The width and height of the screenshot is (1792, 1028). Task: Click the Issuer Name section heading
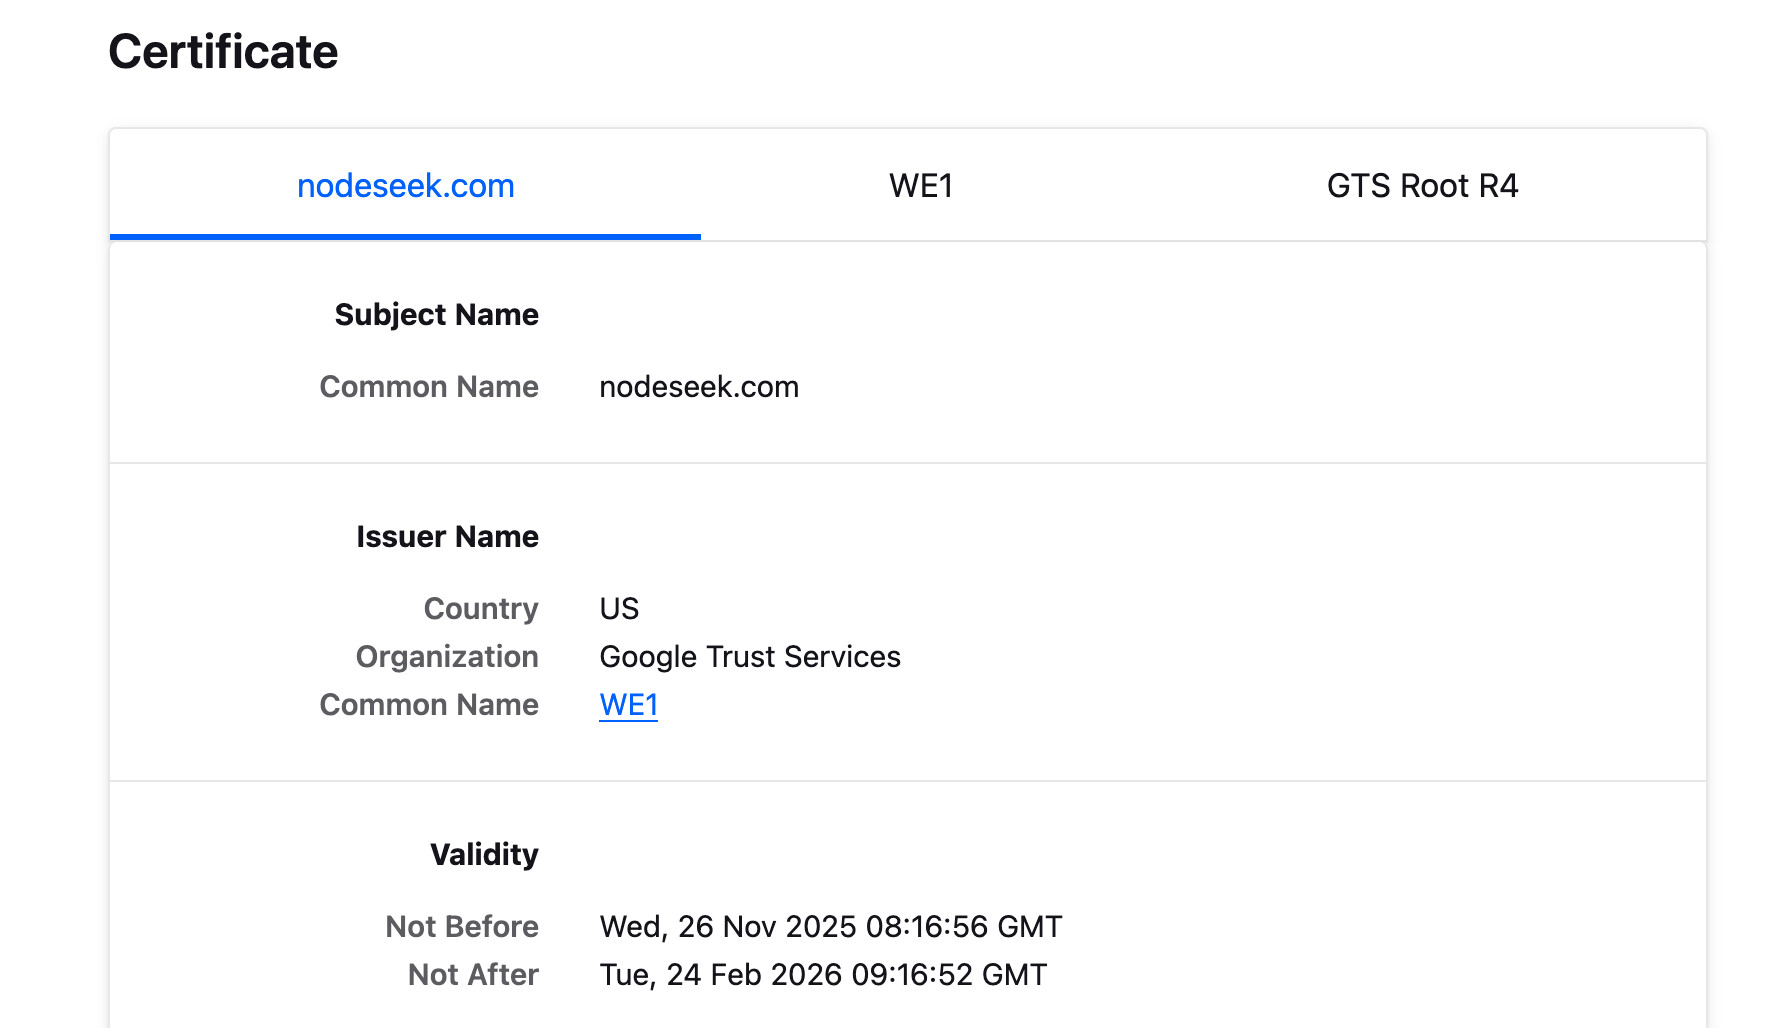tap(447, 537)
